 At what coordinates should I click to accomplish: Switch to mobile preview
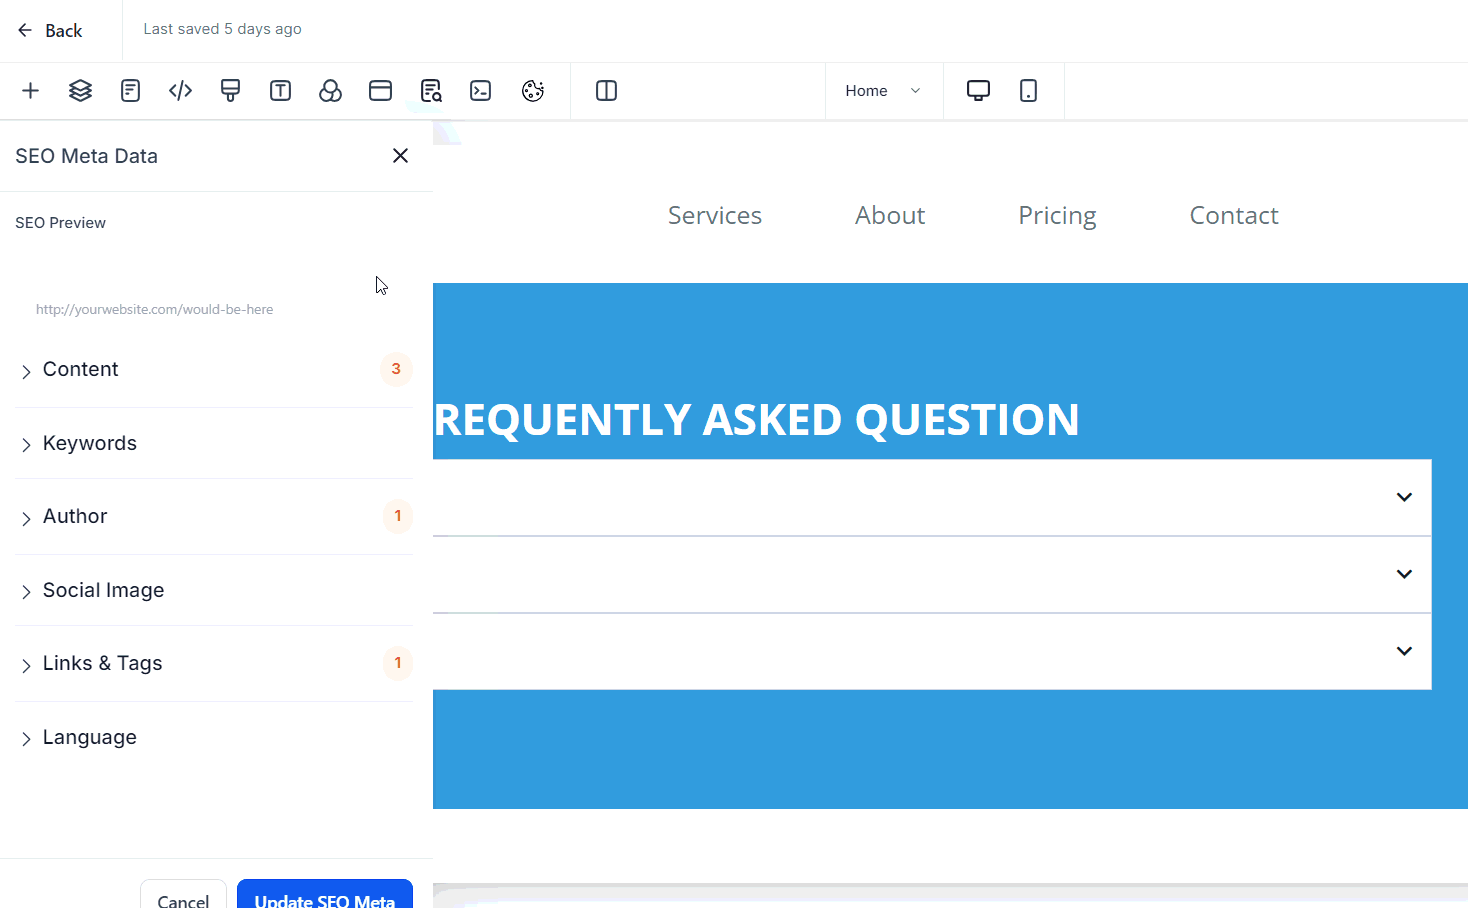tap(1028, 91)
